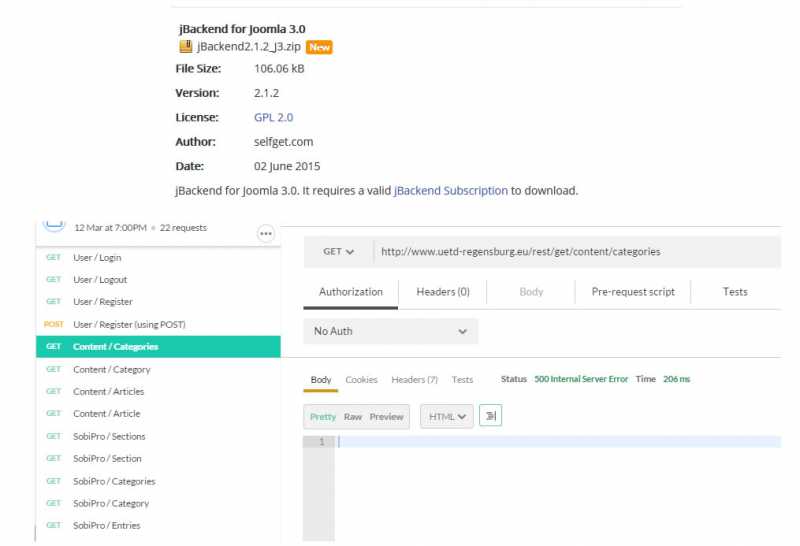800x546 pixels.
Task: Open the HTML format dropdown
Action: pos(447,416)
